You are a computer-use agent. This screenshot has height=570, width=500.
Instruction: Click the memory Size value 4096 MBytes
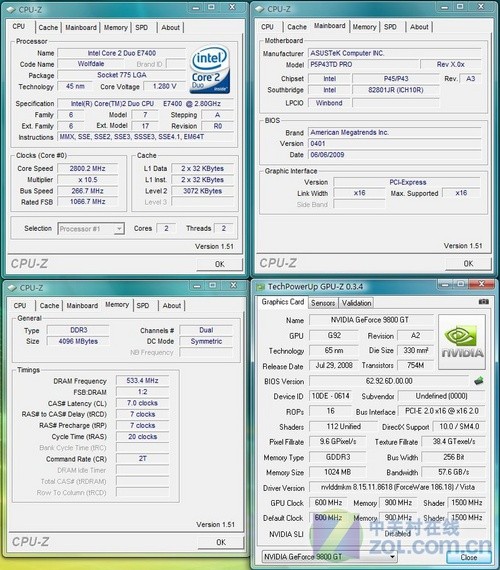pos(79,341)
